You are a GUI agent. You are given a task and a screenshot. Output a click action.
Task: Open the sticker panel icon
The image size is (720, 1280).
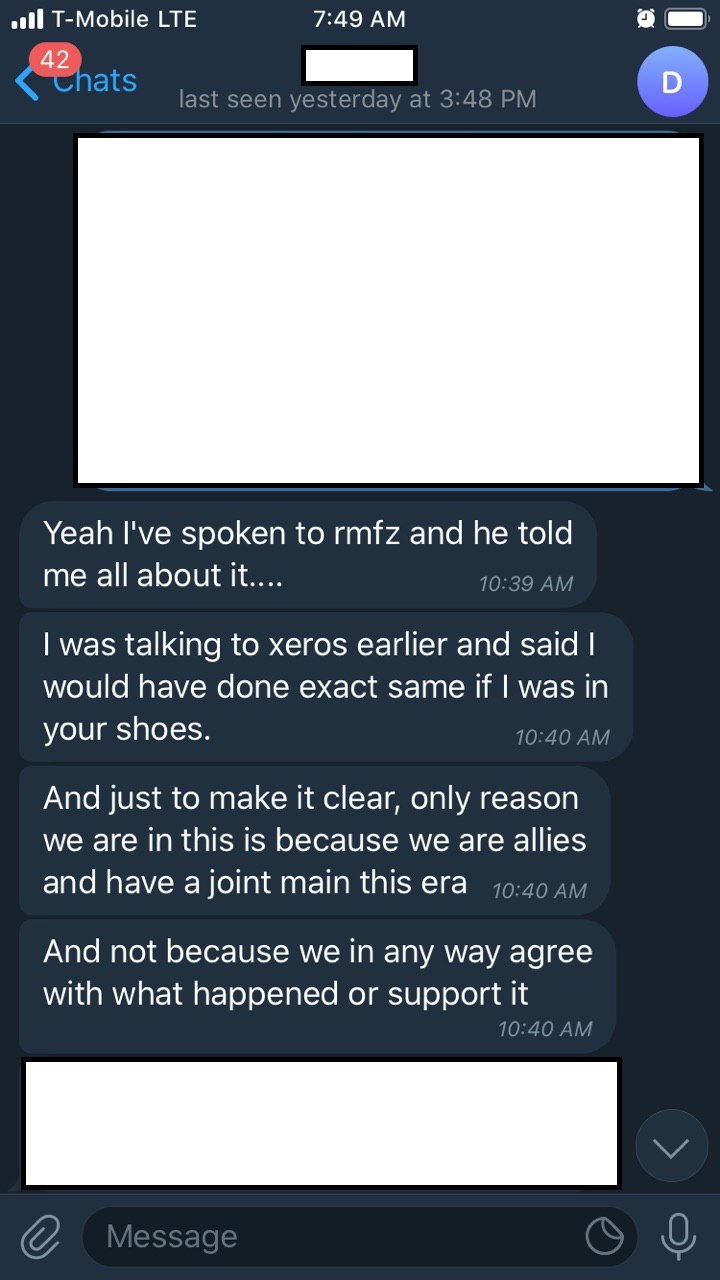tap(604, 1237)
